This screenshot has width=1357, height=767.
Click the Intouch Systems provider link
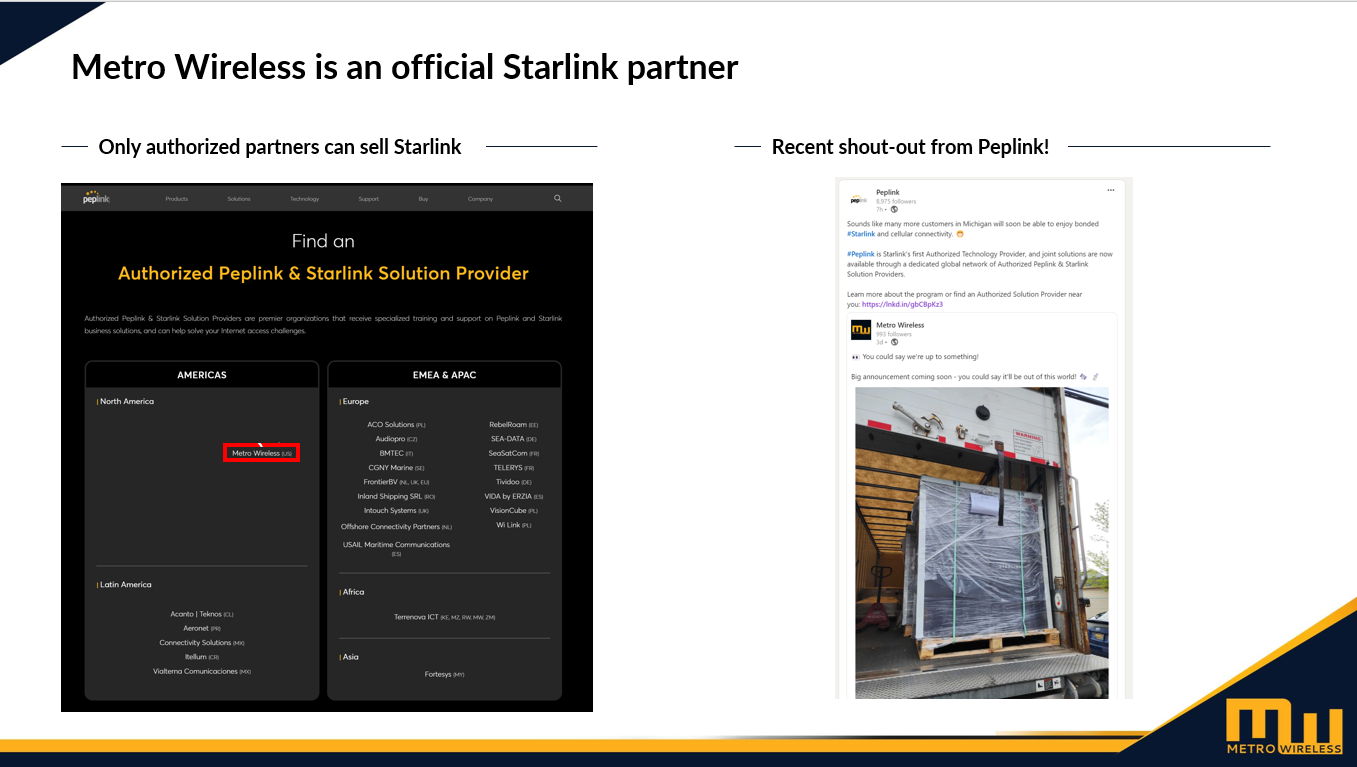coord(396,510)
